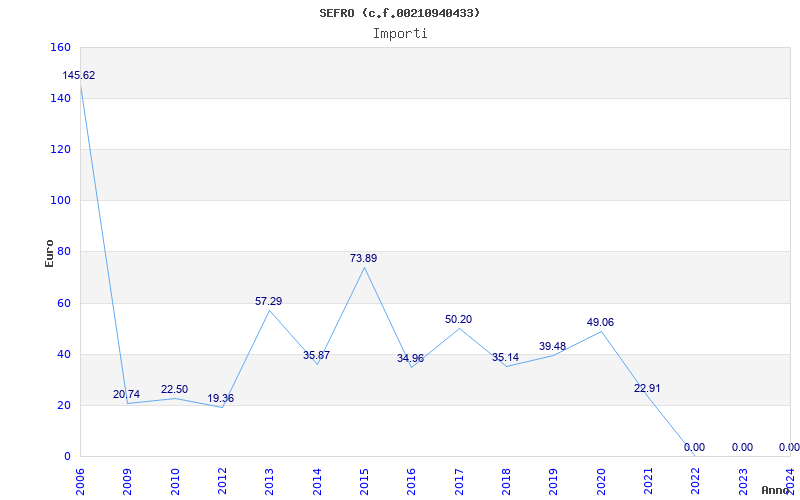Select the 2013 x-axis year label
800x500 pixels.
pos(269,481)
